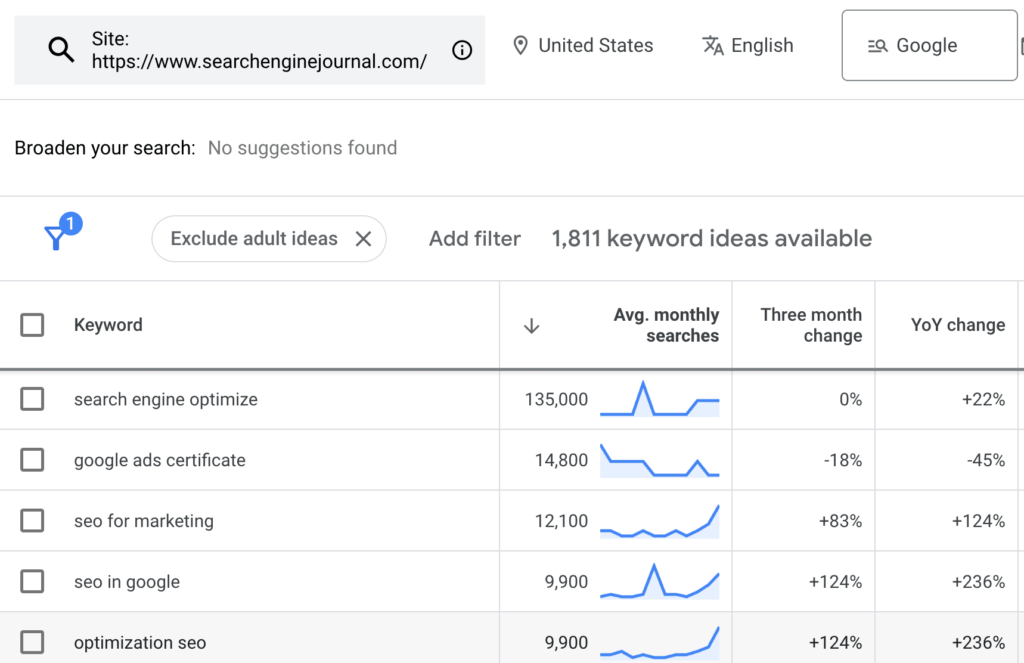Click the descending sort arrow above Avg. monthly searches
The image size is (1024, 663).
pos(531,325)
